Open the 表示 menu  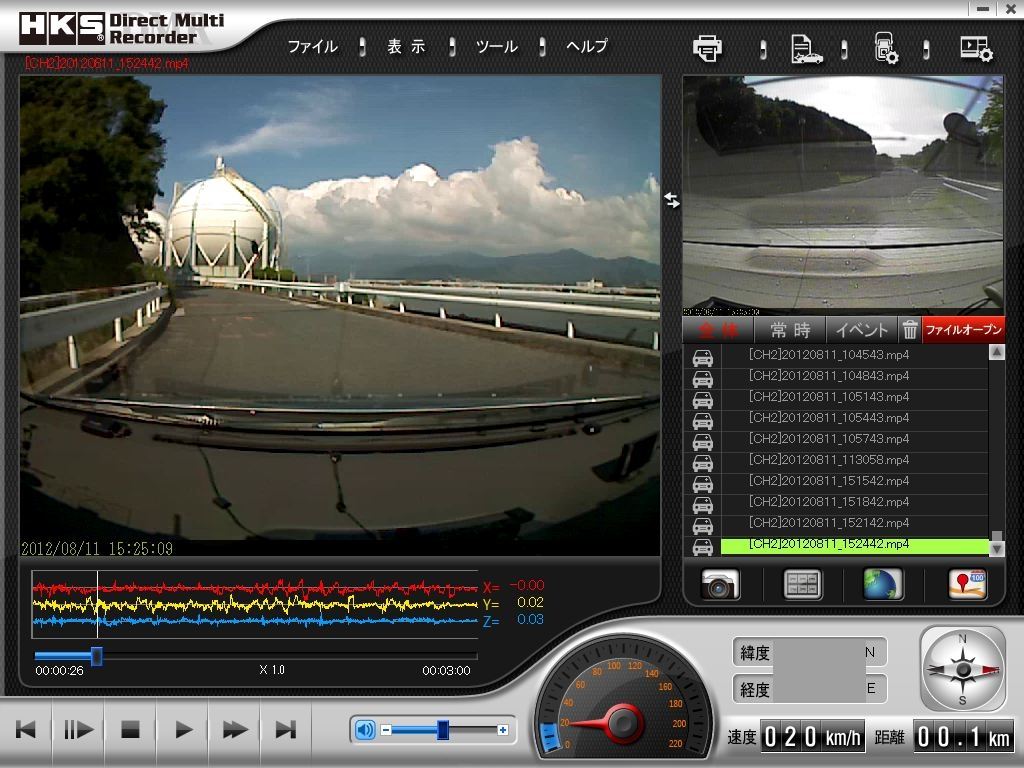(406, 46)
